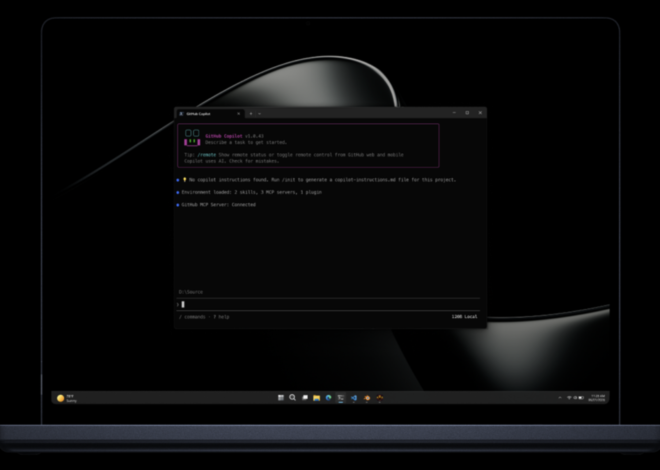Image resolution: width=660 pixels, height=470 pixels.
Task: Close the GitHub Copilot tab
Action: (x=239, y=114)
